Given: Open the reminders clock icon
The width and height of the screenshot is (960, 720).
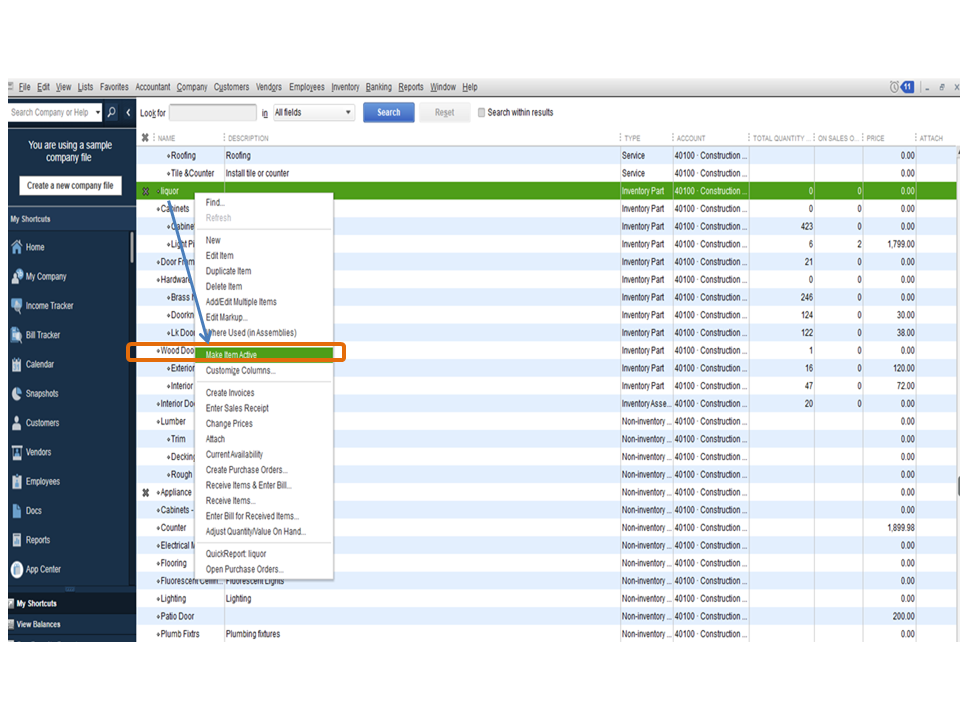Looking at the screenshot, I should click(894, 87).
